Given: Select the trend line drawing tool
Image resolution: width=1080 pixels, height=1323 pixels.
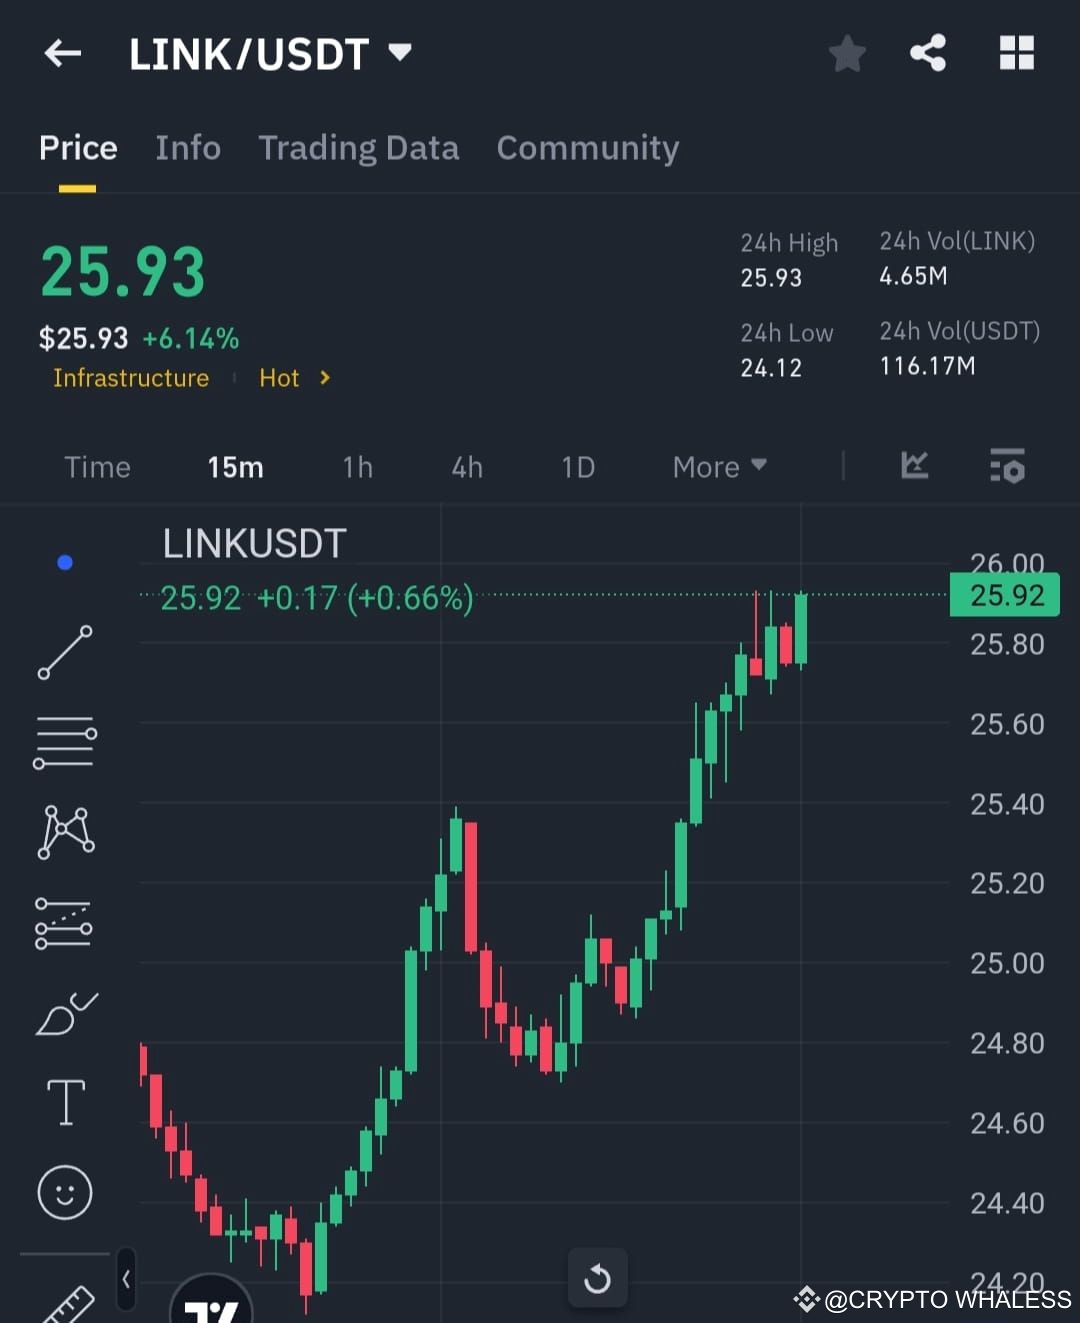Looking at the screenshot, I should [x=64, y=652].
